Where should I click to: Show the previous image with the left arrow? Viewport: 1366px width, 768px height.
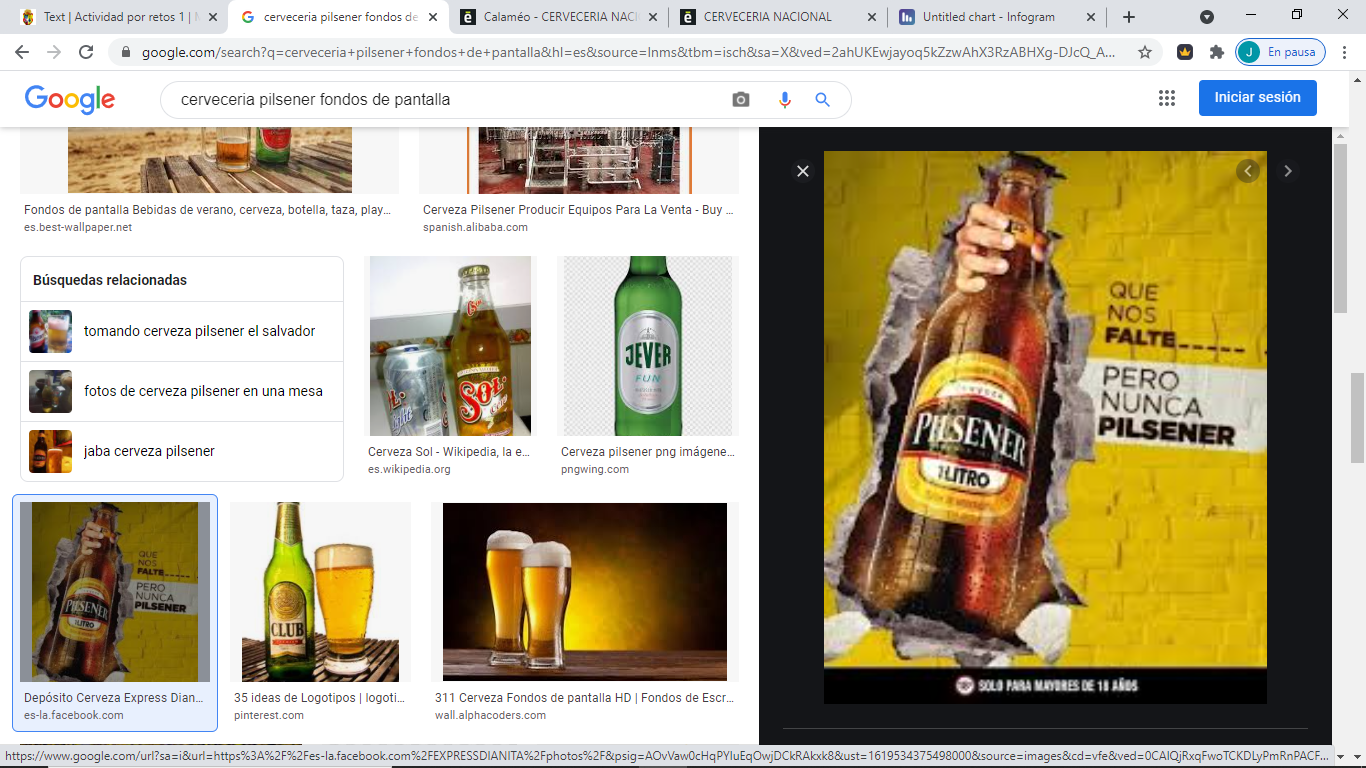pyautogui.click(x=1247, y=171)
